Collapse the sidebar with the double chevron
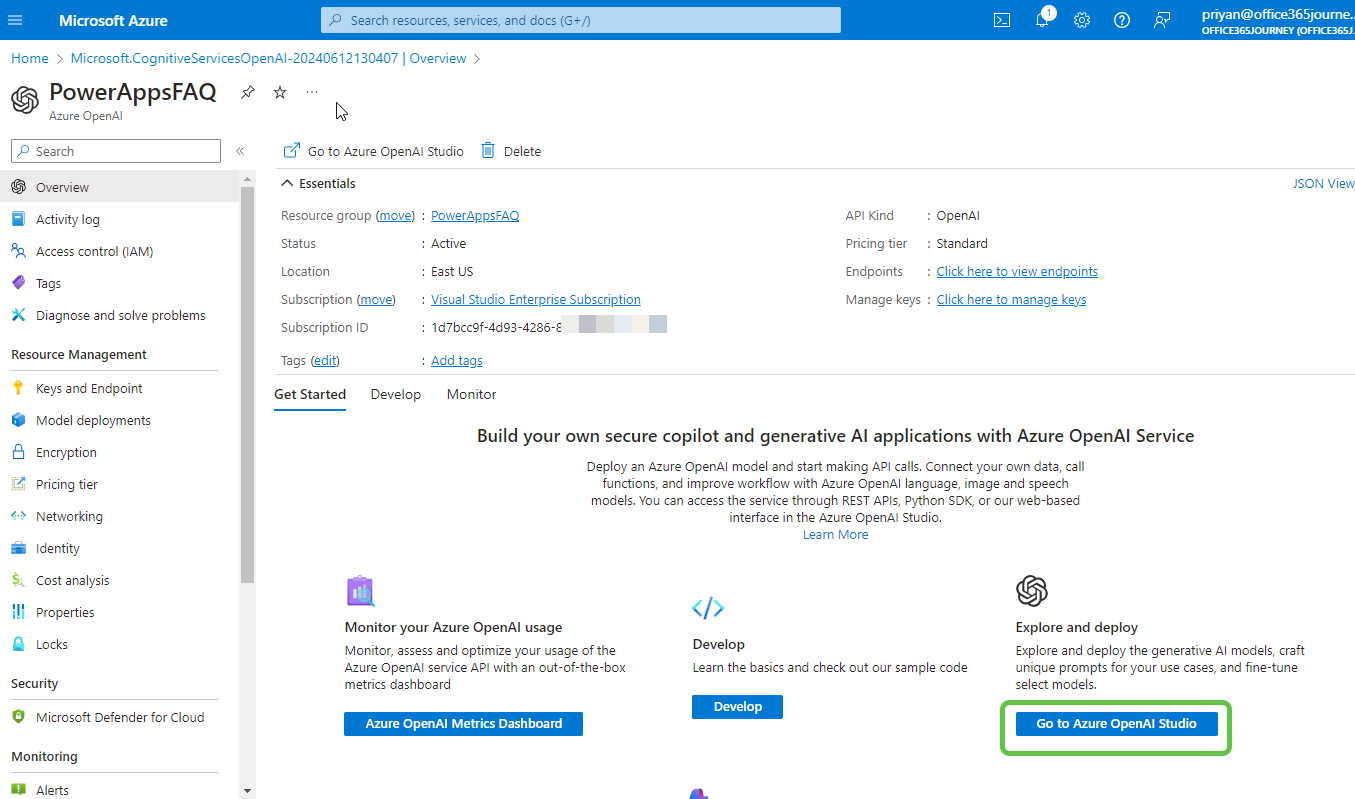 240,151
